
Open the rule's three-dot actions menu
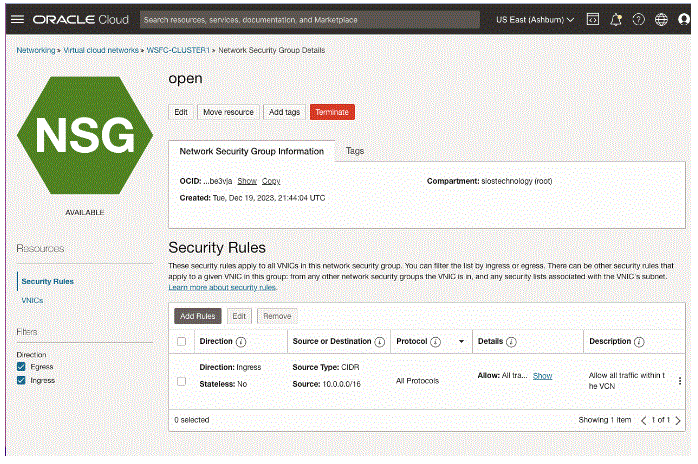[680, 381]
